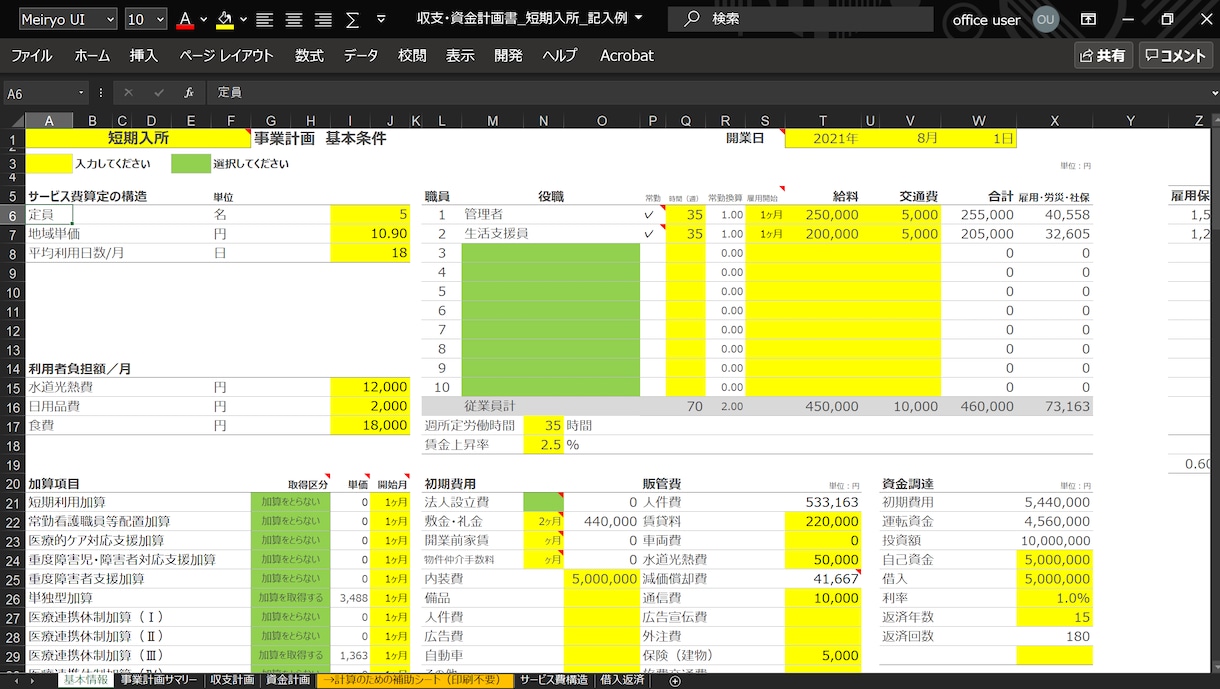Switch to the 数式 ribbon tab
The image size is (1220, 689).
coord(309,56)
